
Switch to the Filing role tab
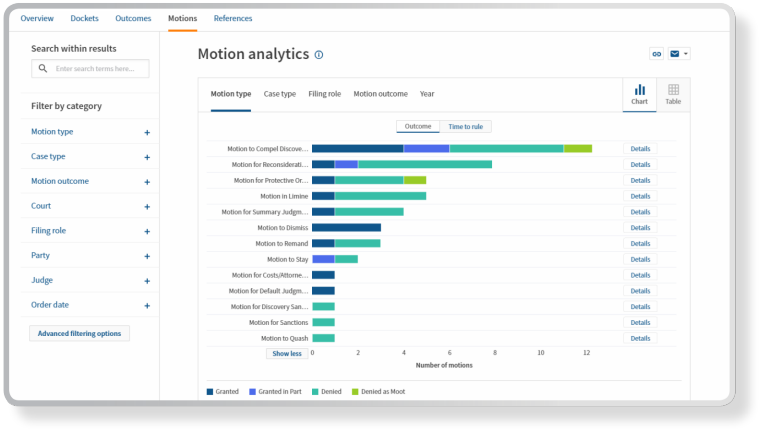(324, 94)
